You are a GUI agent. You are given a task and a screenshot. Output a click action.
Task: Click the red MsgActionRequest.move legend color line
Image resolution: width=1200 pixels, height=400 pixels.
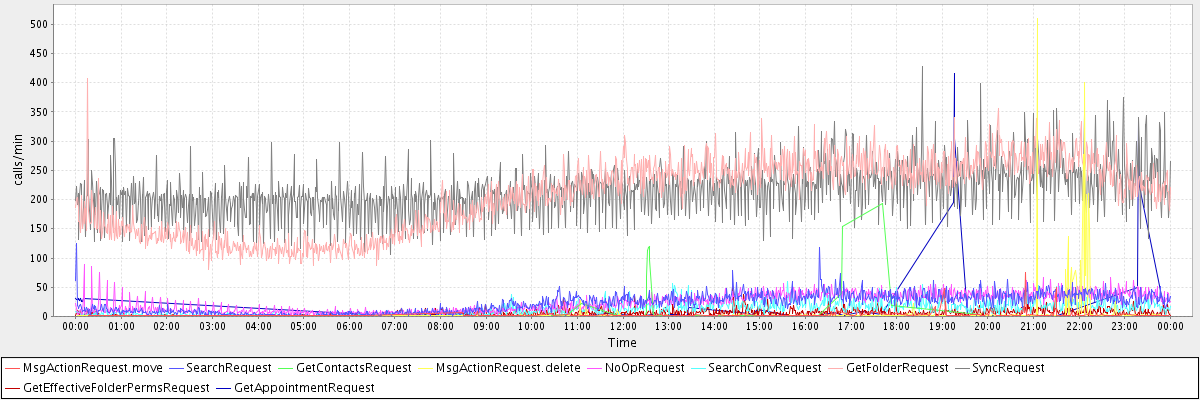12,368
